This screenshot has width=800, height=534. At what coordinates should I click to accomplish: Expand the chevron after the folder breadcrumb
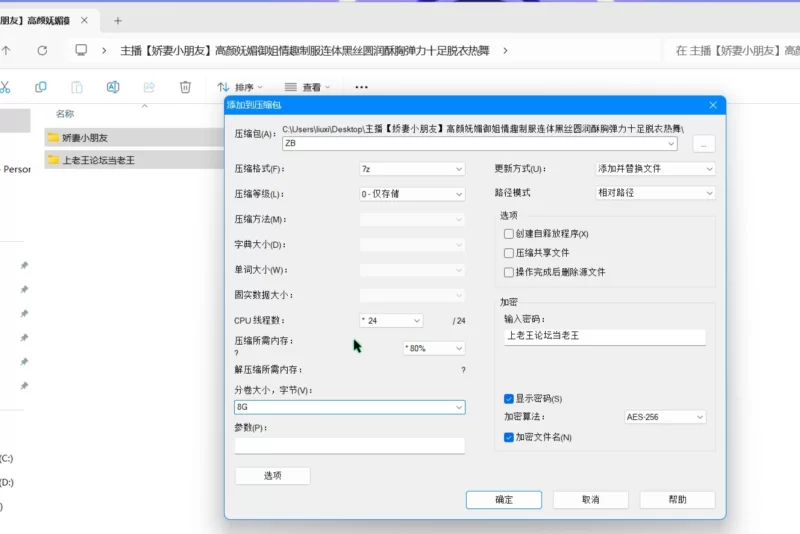pyautogui.click(x=505, y=50)
